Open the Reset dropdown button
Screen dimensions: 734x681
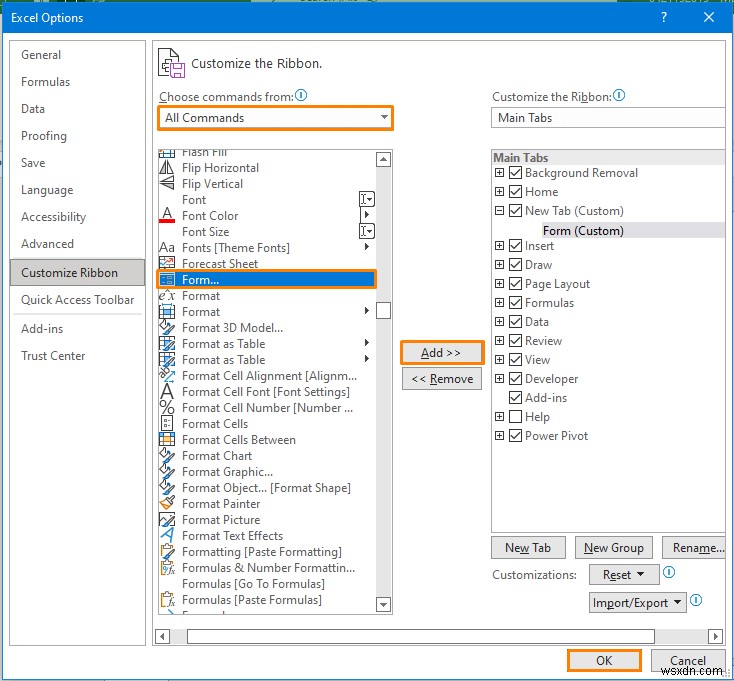[x=624, y=574]
